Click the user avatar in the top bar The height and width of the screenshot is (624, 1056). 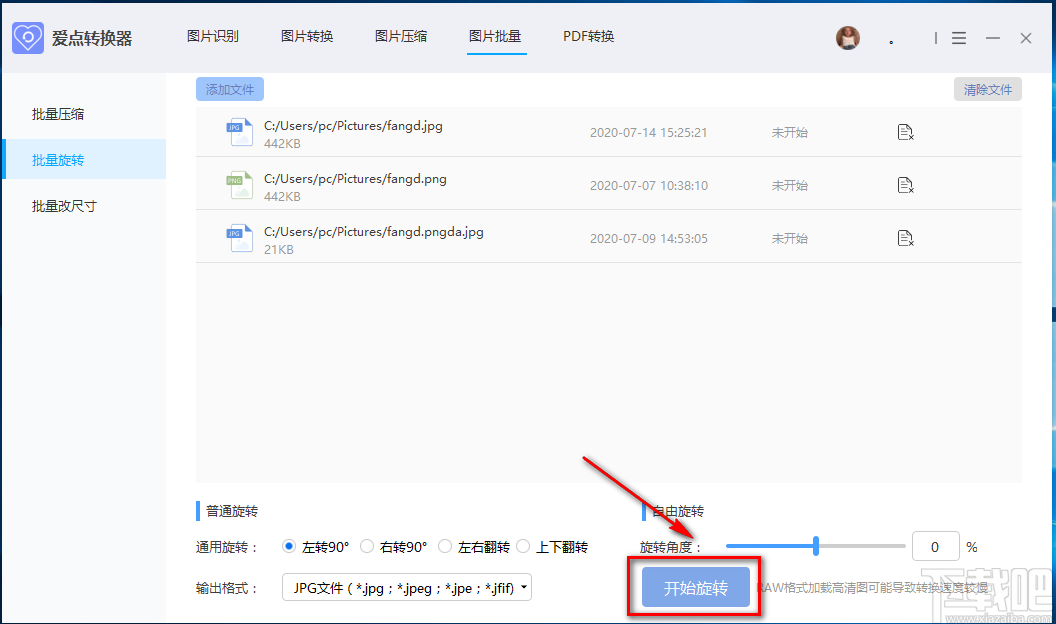tap(847, 37)
